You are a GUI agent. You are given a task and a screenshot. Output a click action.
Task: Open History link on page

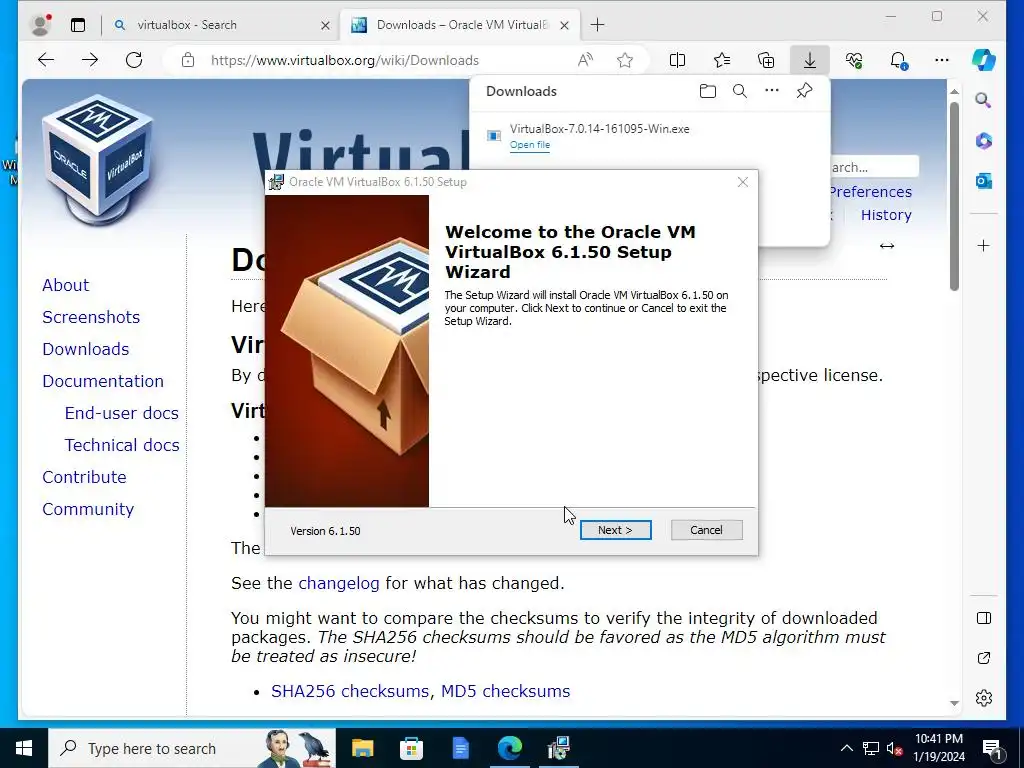click(x=886, y=215)
